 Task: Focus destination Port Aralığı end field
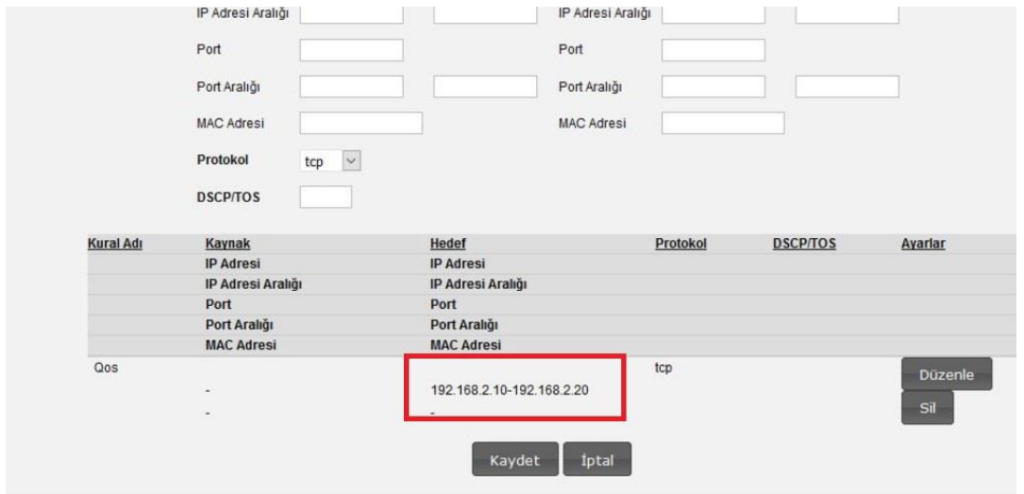[x=847, y=86]
